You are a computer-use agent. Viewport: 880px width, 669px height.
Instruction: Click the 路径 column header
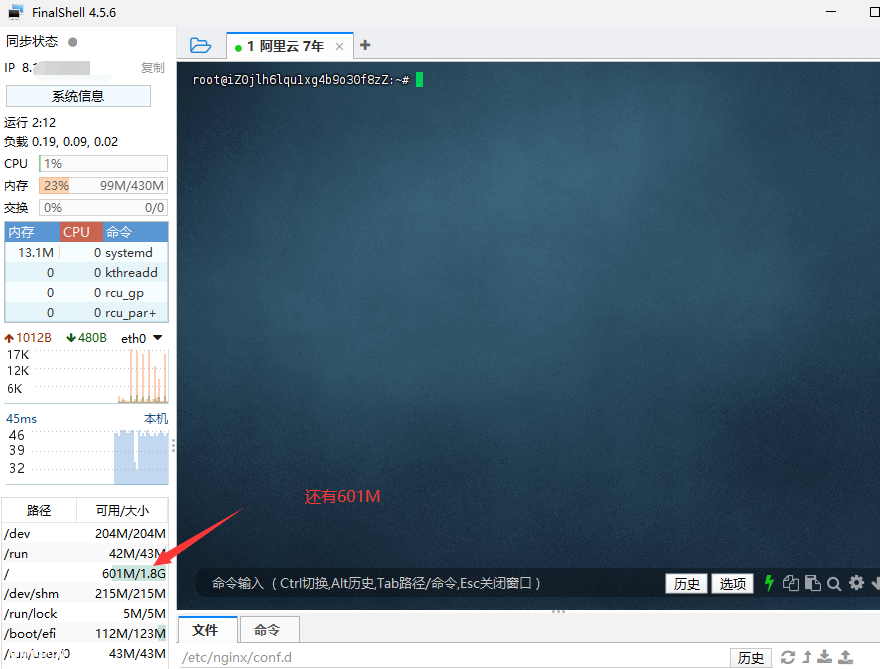39,510
